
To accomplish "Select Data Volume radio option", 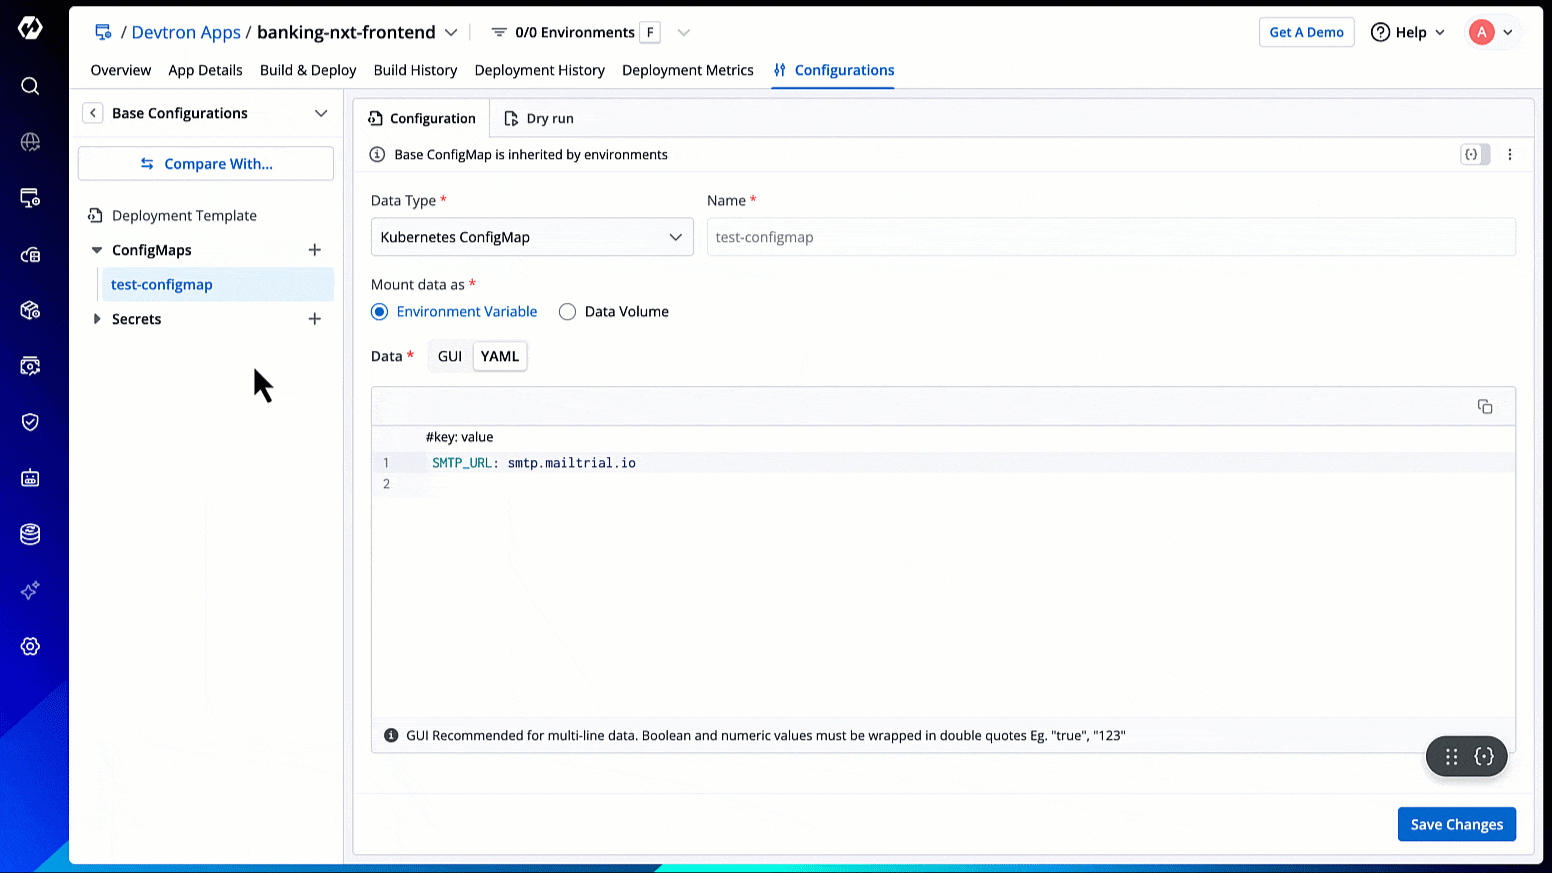I will 567,312.
